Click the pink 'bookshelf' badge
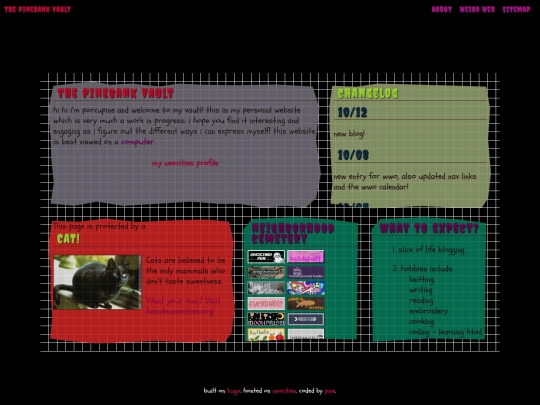540x405 pixels. [305, 257]
